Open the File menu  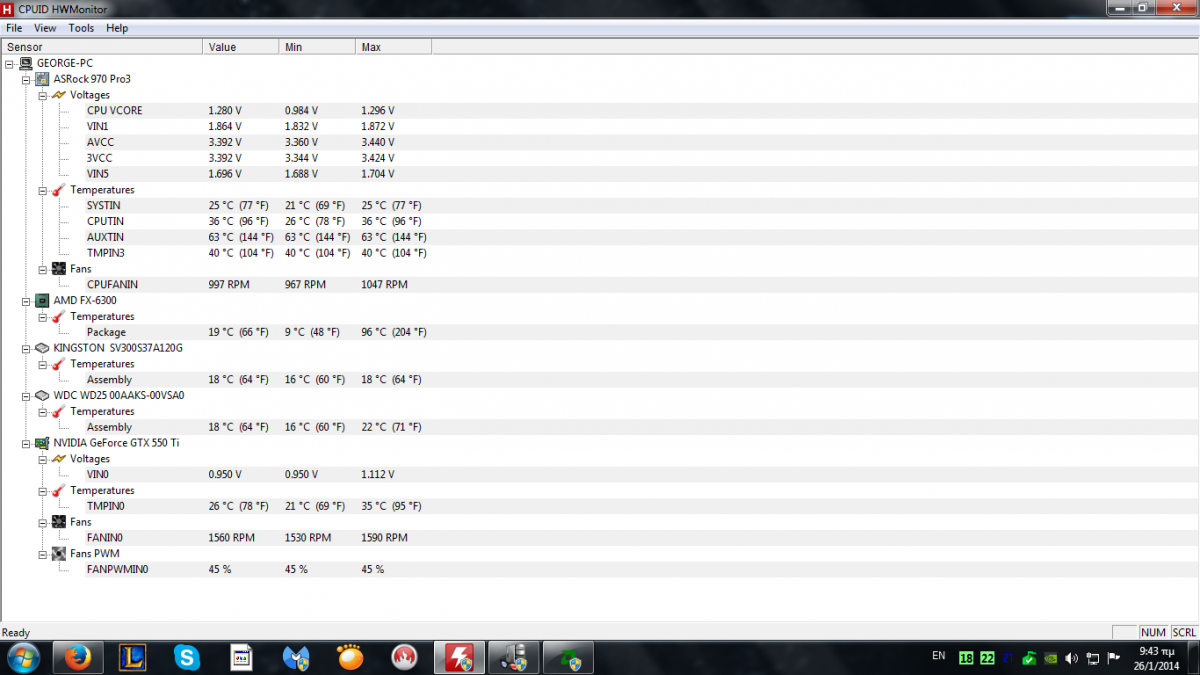pyautogui.click(x=14, y=28)
